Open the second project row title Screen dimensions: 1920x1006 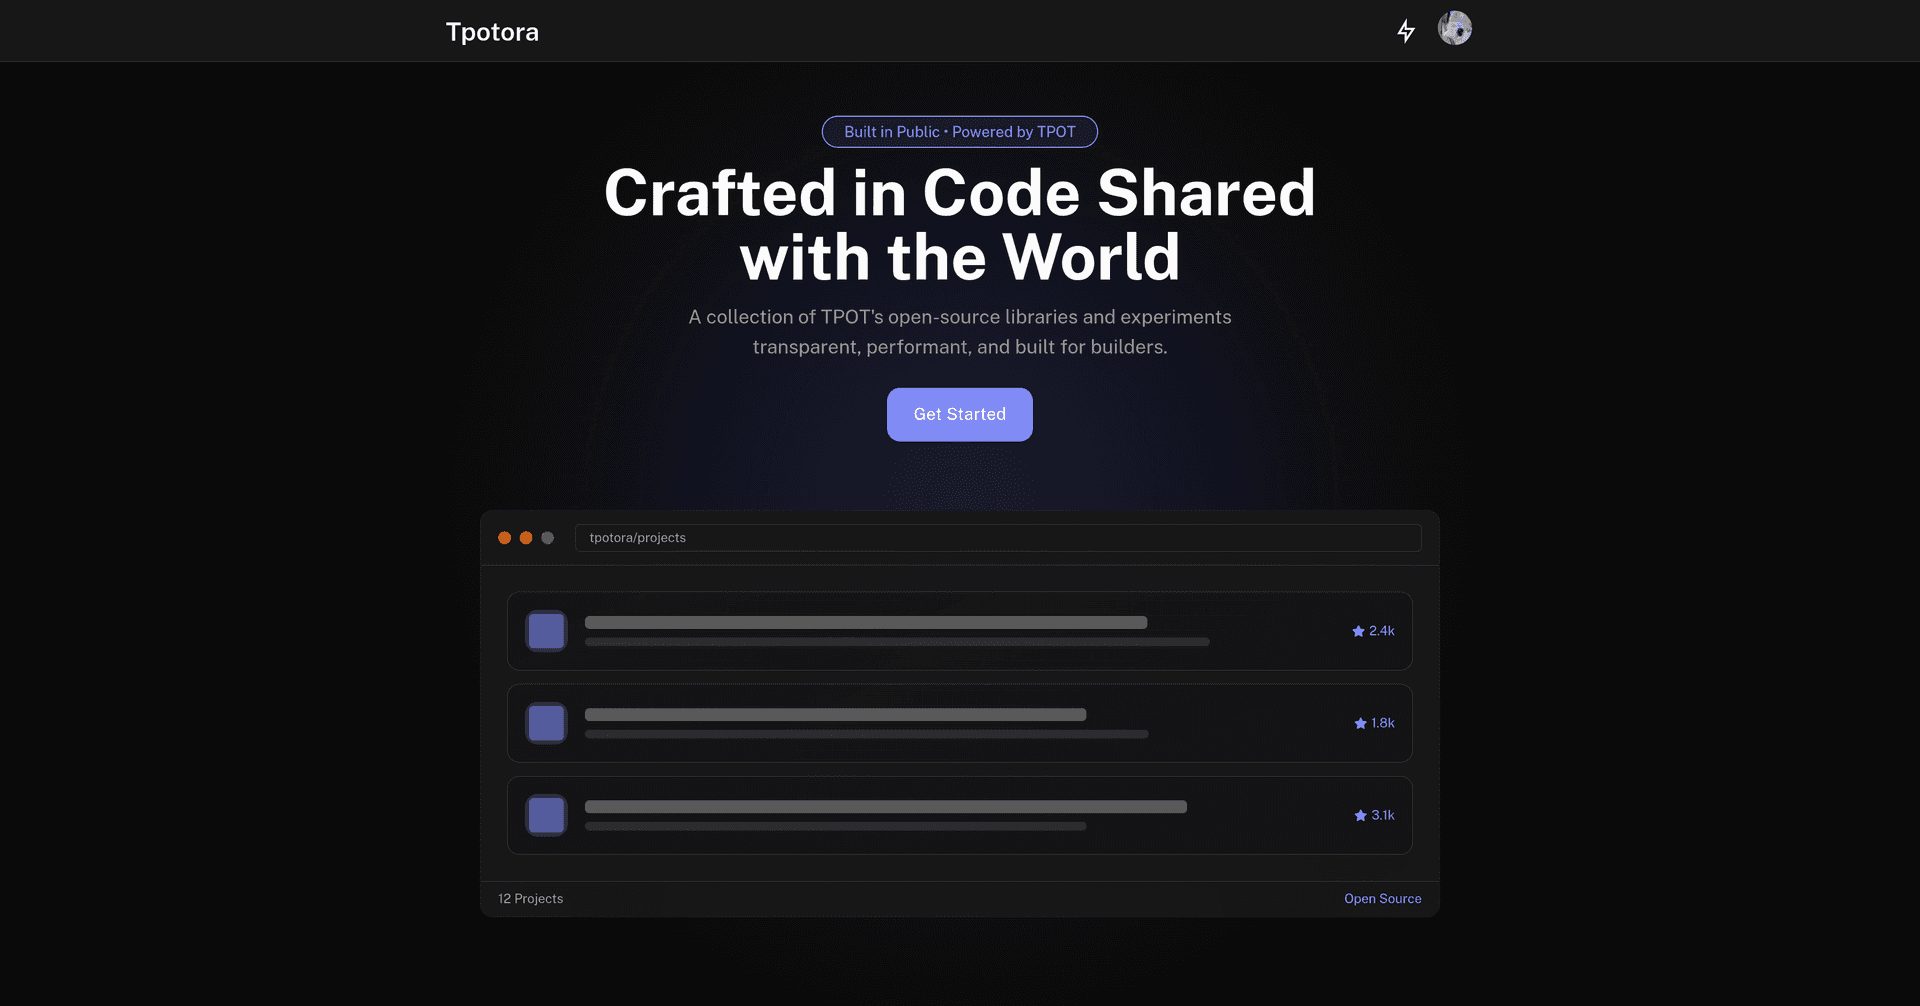click(835, 715)
